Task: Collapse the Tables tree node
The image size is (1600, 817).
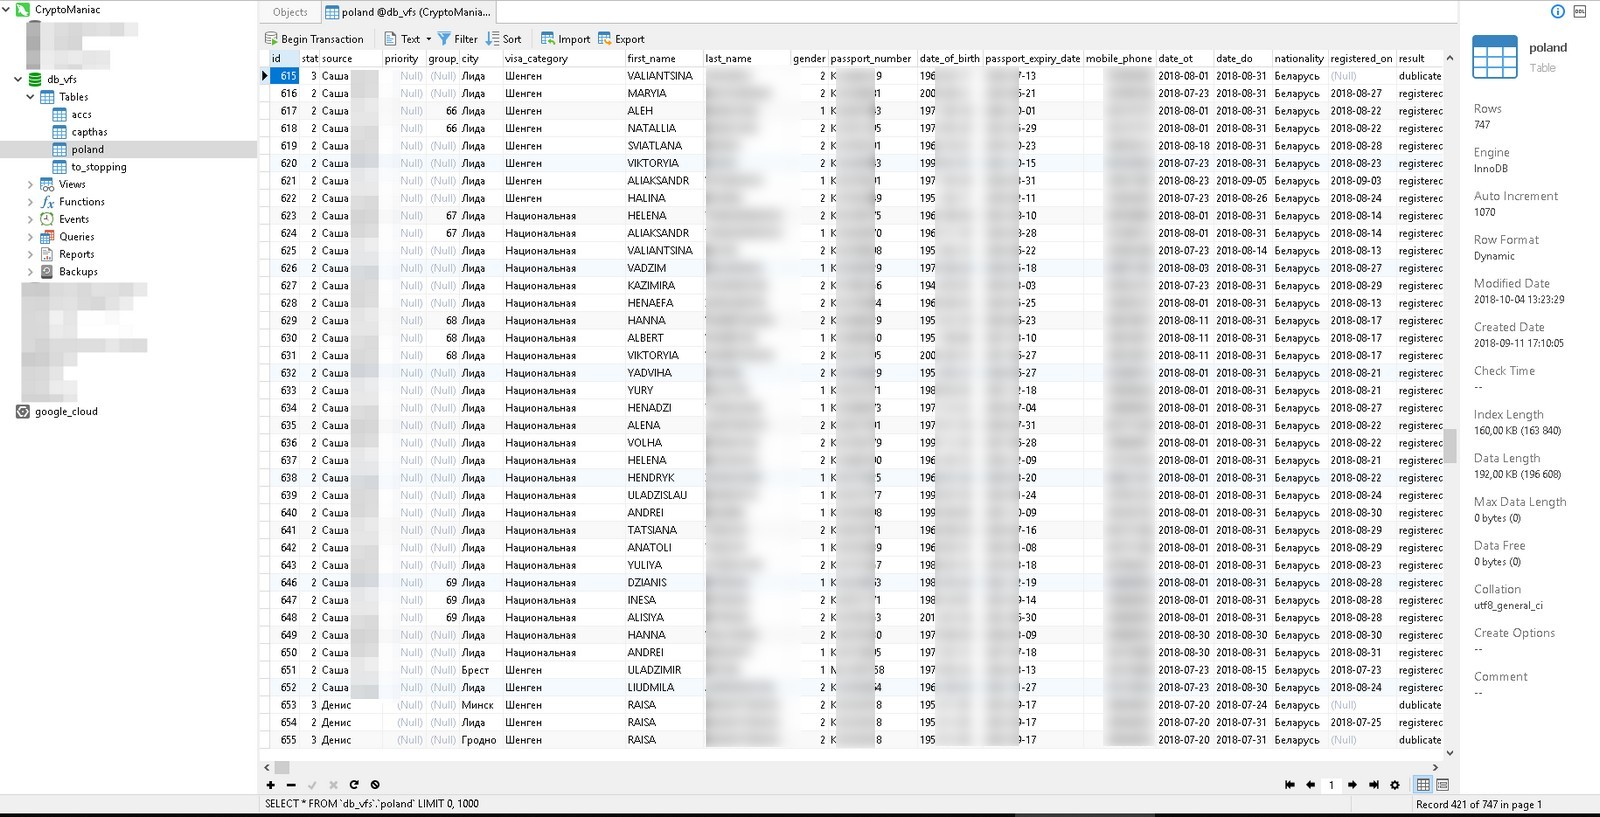Action: click(30, 97)
